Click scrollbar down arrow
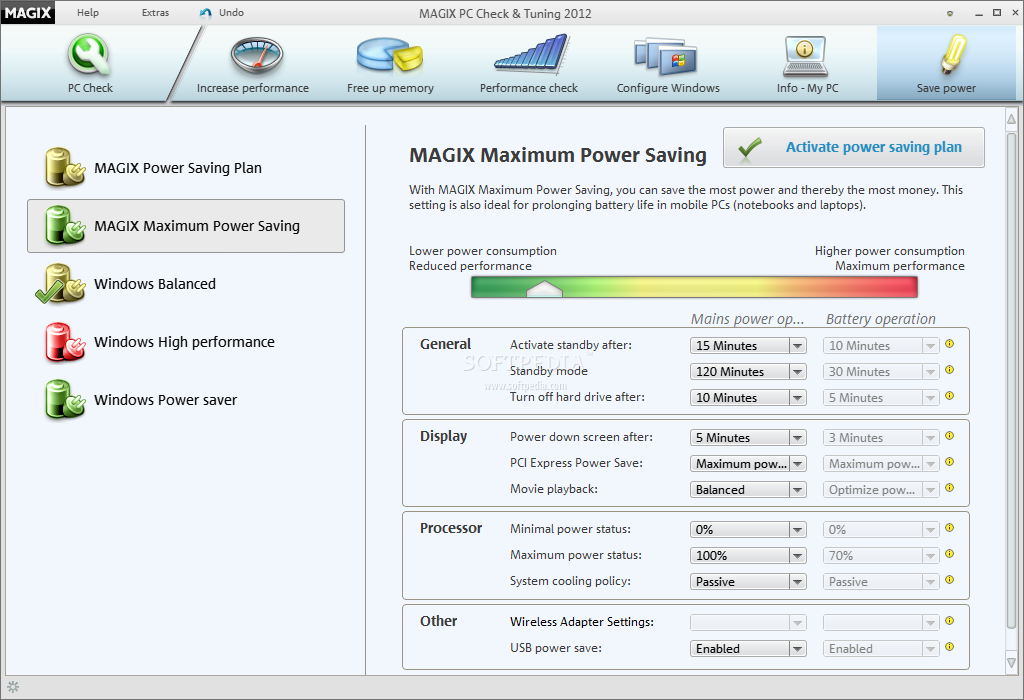The image size is (1024, 700). point(1011,663)
